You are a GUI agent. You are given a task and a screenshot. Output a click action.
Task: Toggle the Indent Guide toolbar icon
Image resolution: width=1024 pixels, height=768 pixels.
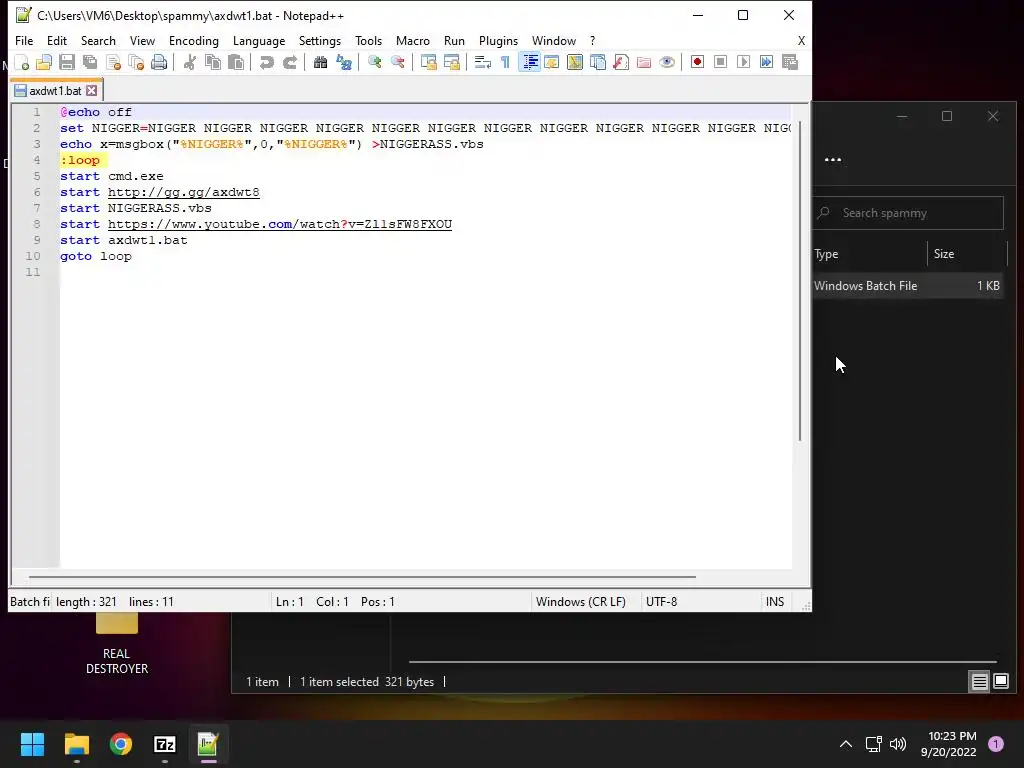click(530, 62)
